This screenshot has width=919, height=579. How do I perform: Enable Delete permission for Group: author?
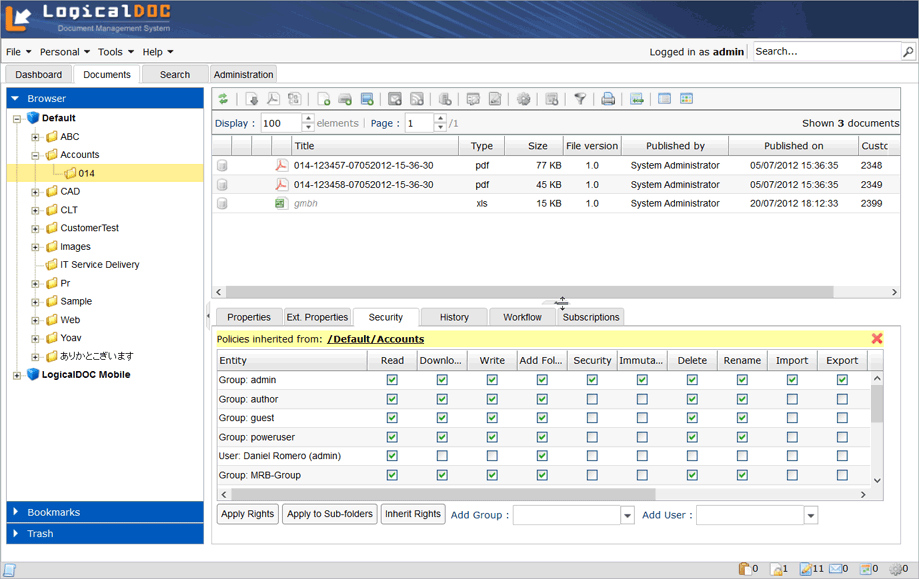(x=691, y=398)
